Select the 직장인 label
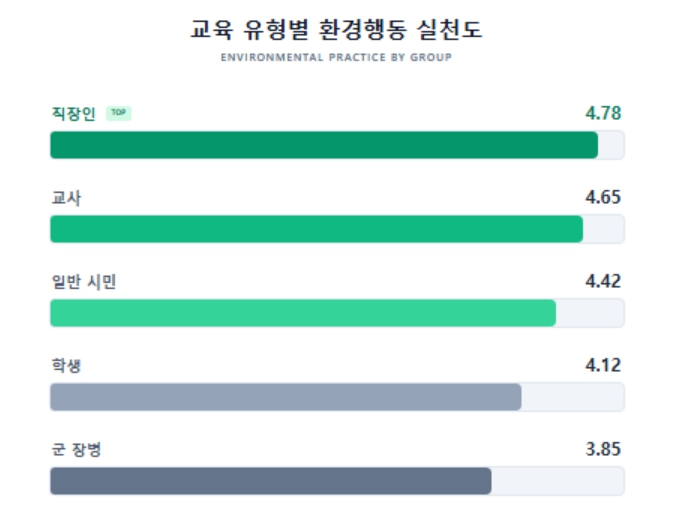The image size is (676, 532). click(x=73, y=114)
